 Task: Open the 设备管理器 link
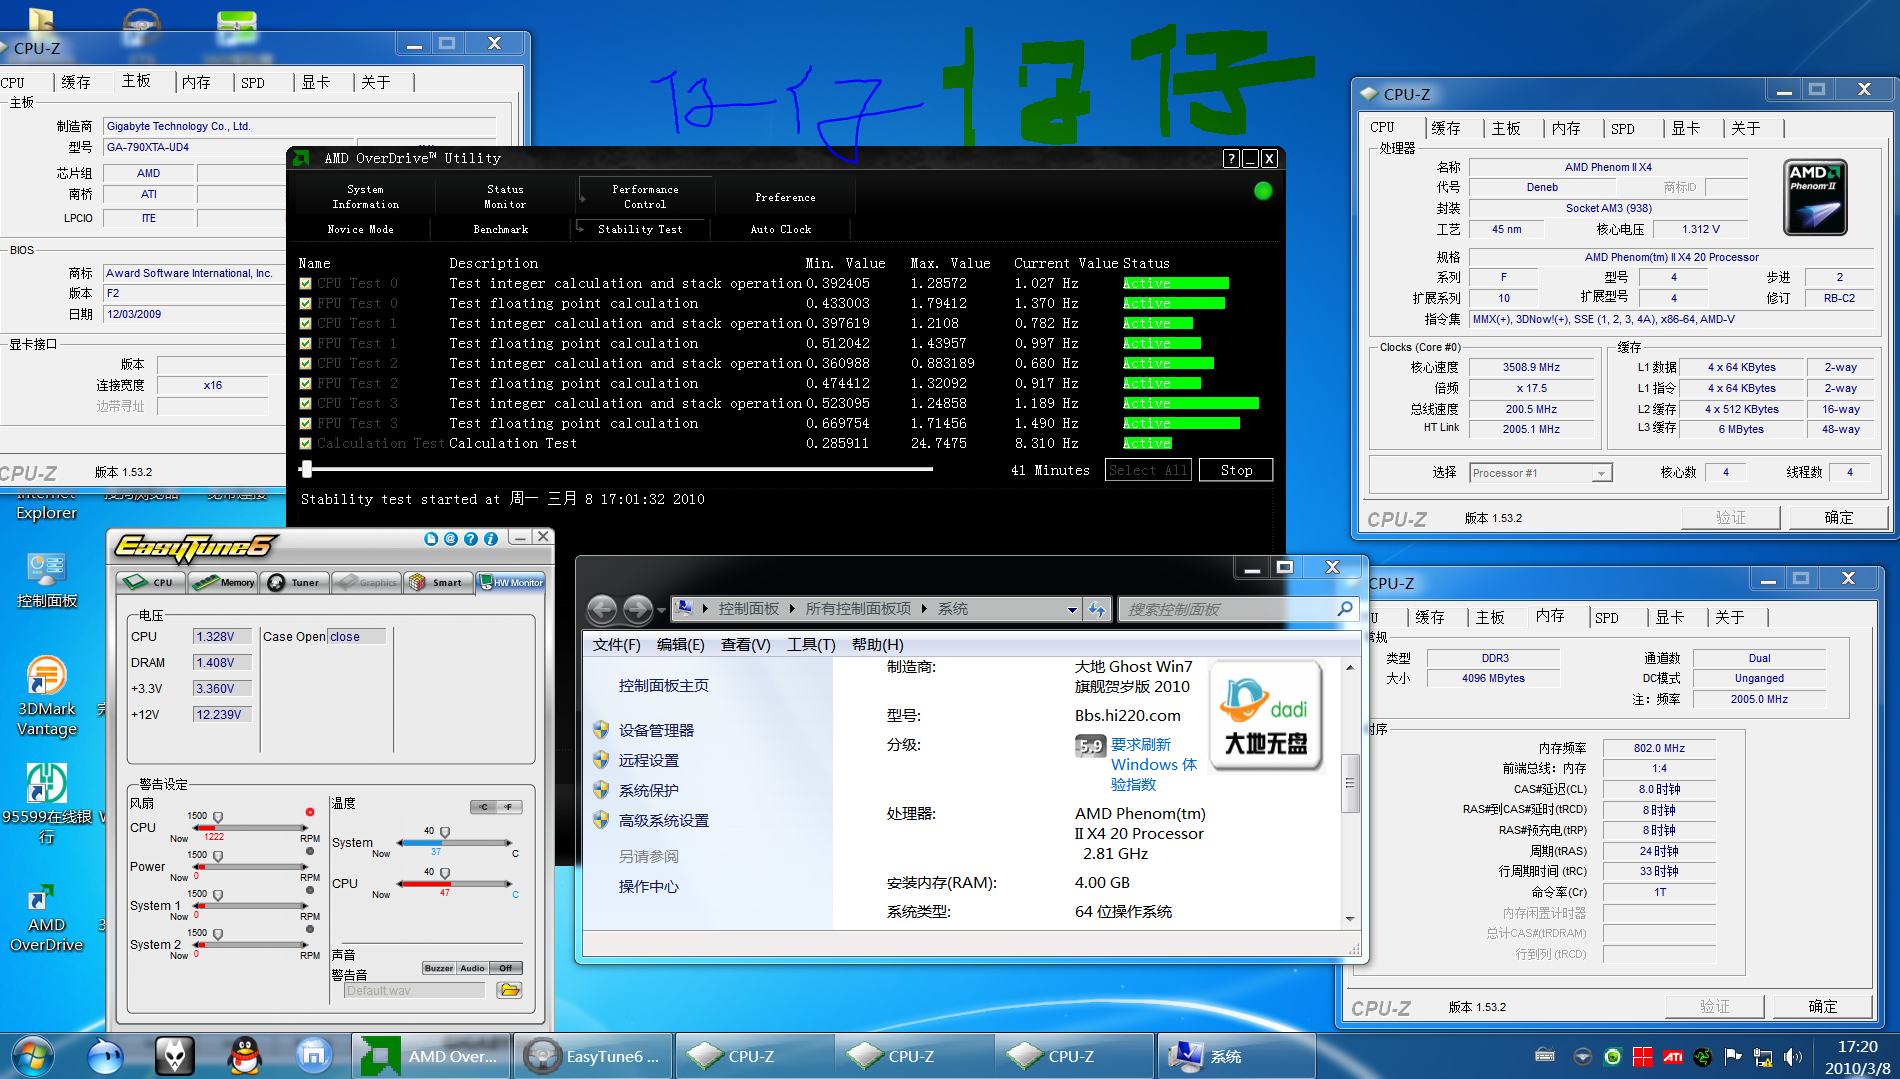[656, 731]
